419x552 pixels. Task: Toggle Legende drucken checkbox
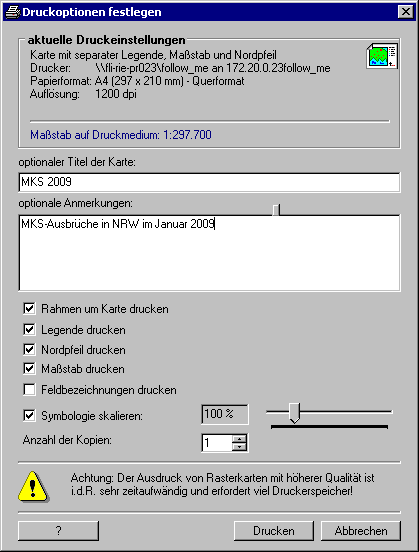click(x=29, y=330)
